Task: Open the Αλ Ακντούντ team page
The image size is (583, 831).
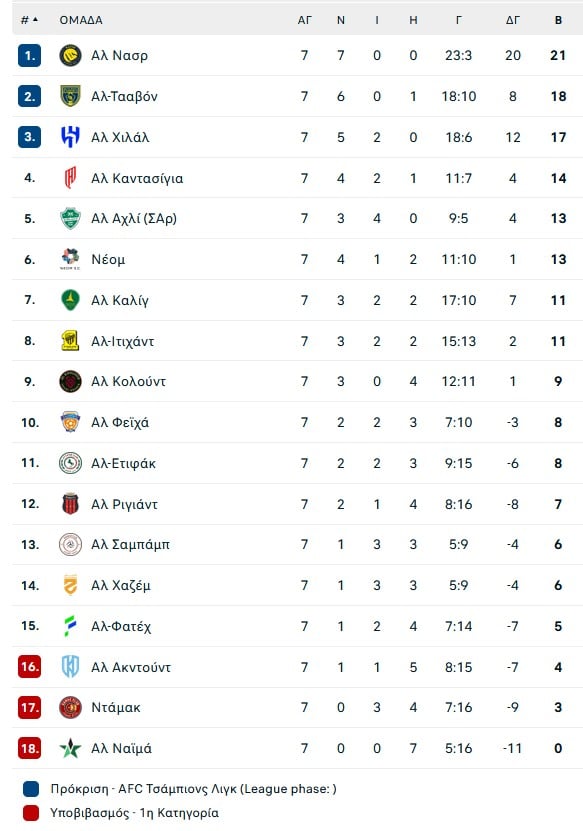Action: point(131,667)
